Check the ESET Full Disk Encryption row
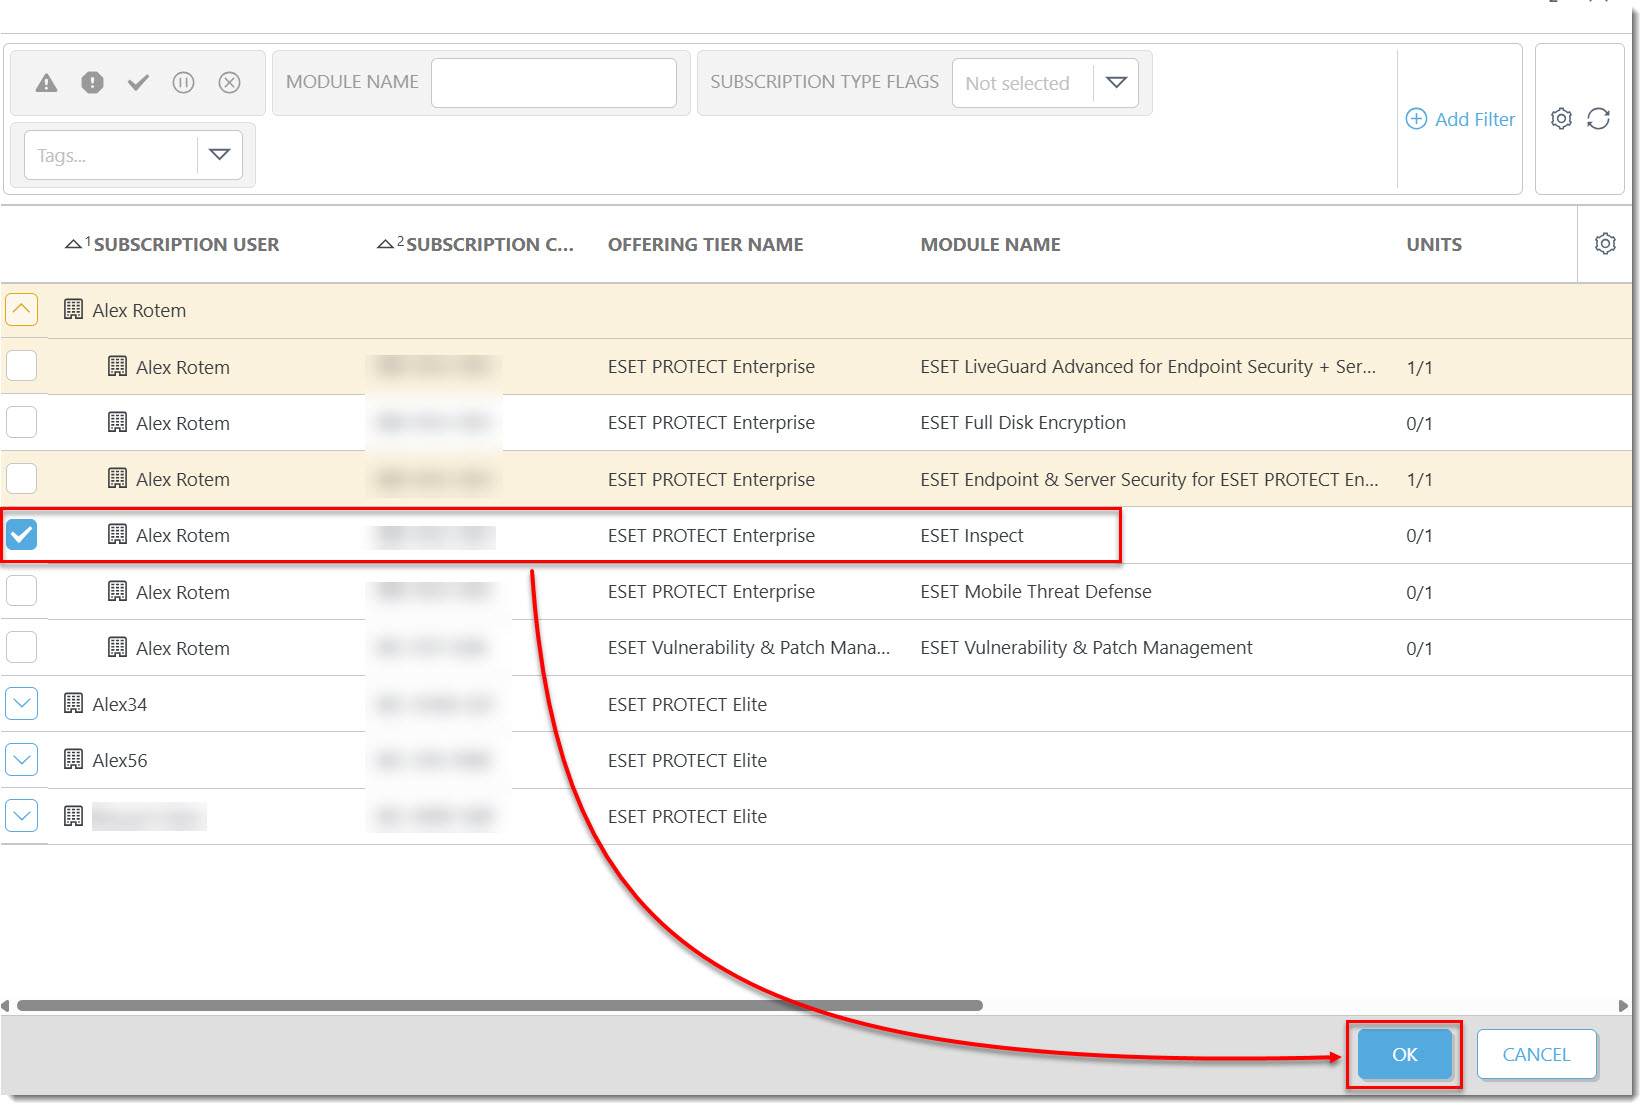 pyautogui.click(x=21, y=422)
